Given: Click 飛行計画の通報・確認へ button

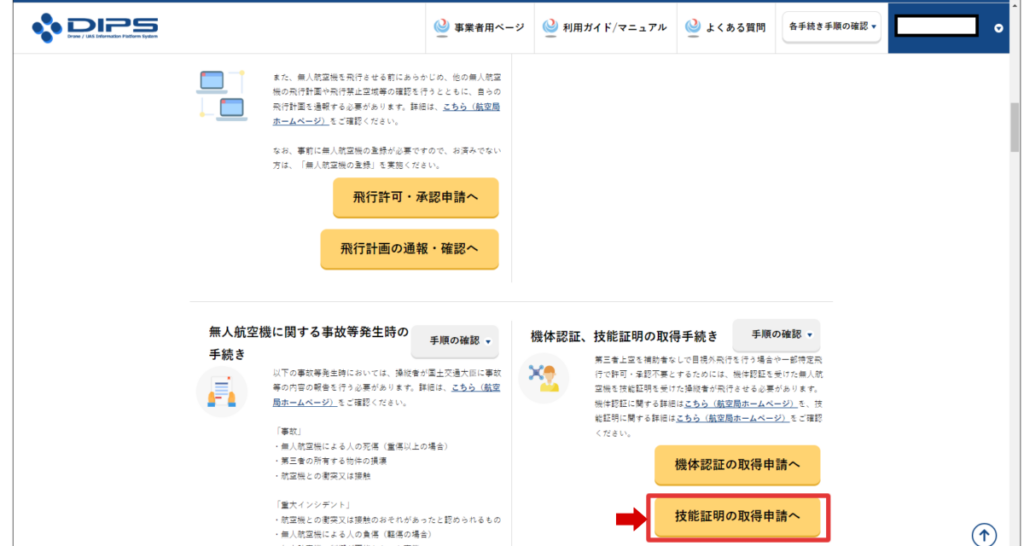Looking at the screenshot, I should coord(409,249).
